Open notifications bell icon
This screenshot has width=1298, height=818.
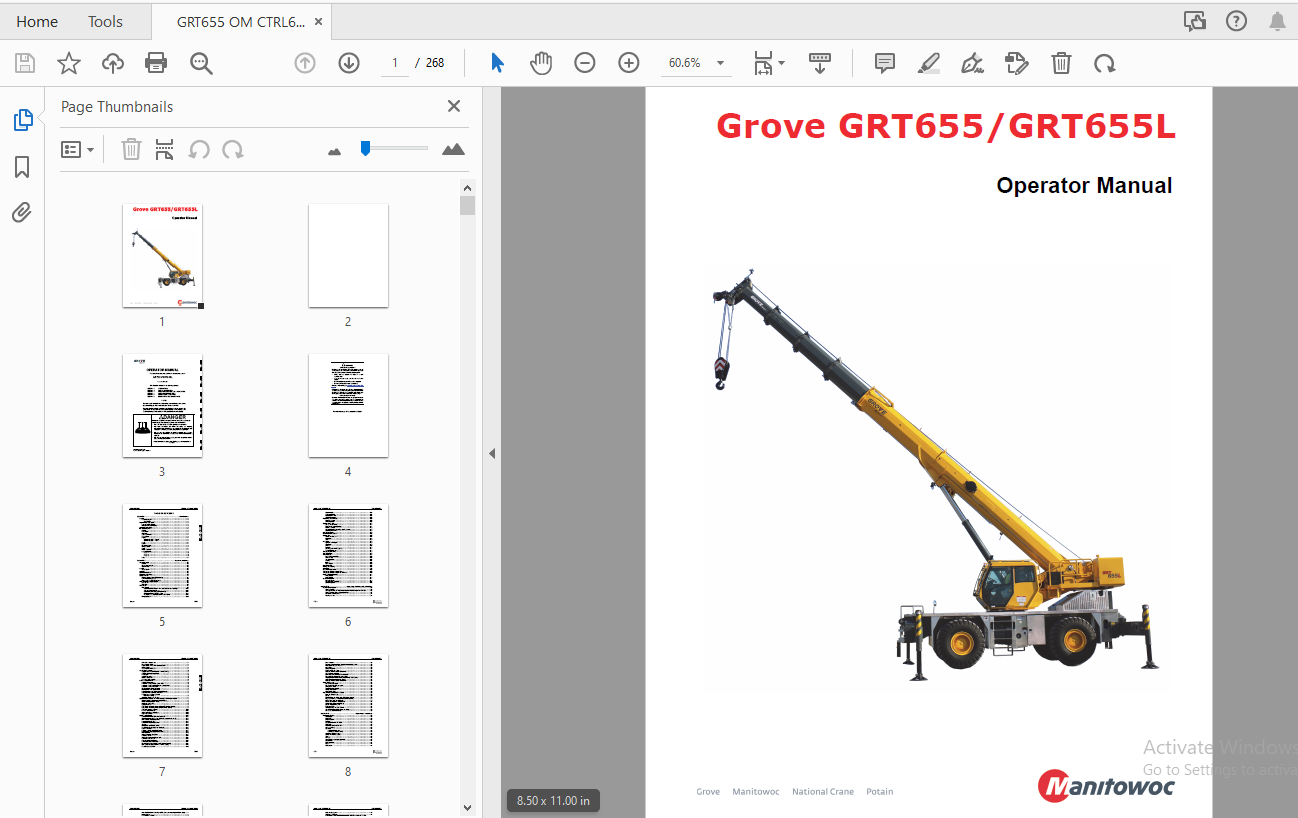pos(1277,21)
